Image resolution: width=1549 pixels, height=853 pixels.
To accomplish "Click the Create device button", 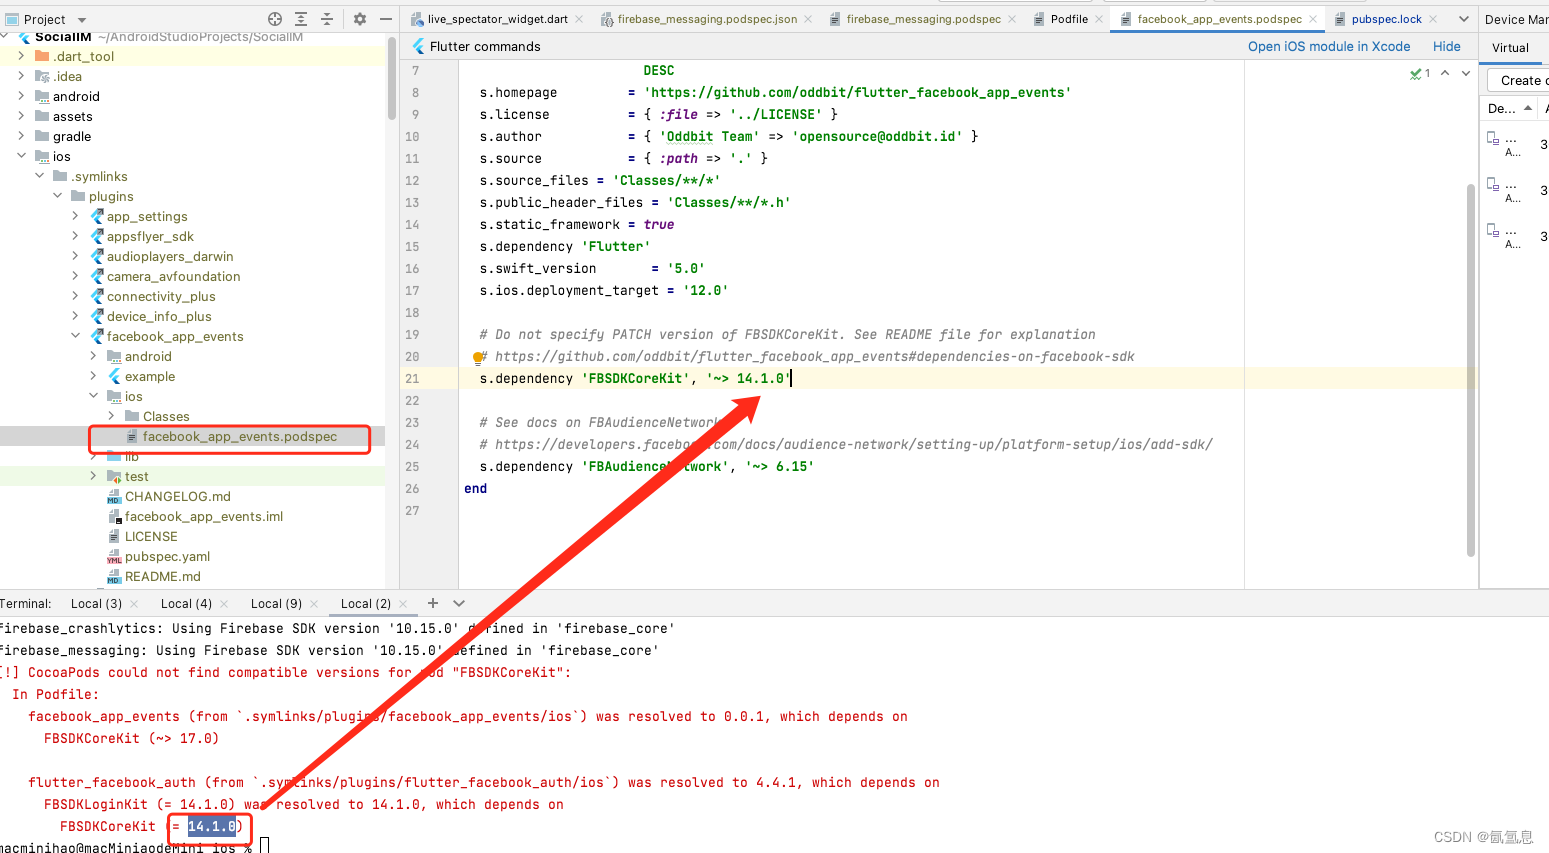I will [1518, 80].
